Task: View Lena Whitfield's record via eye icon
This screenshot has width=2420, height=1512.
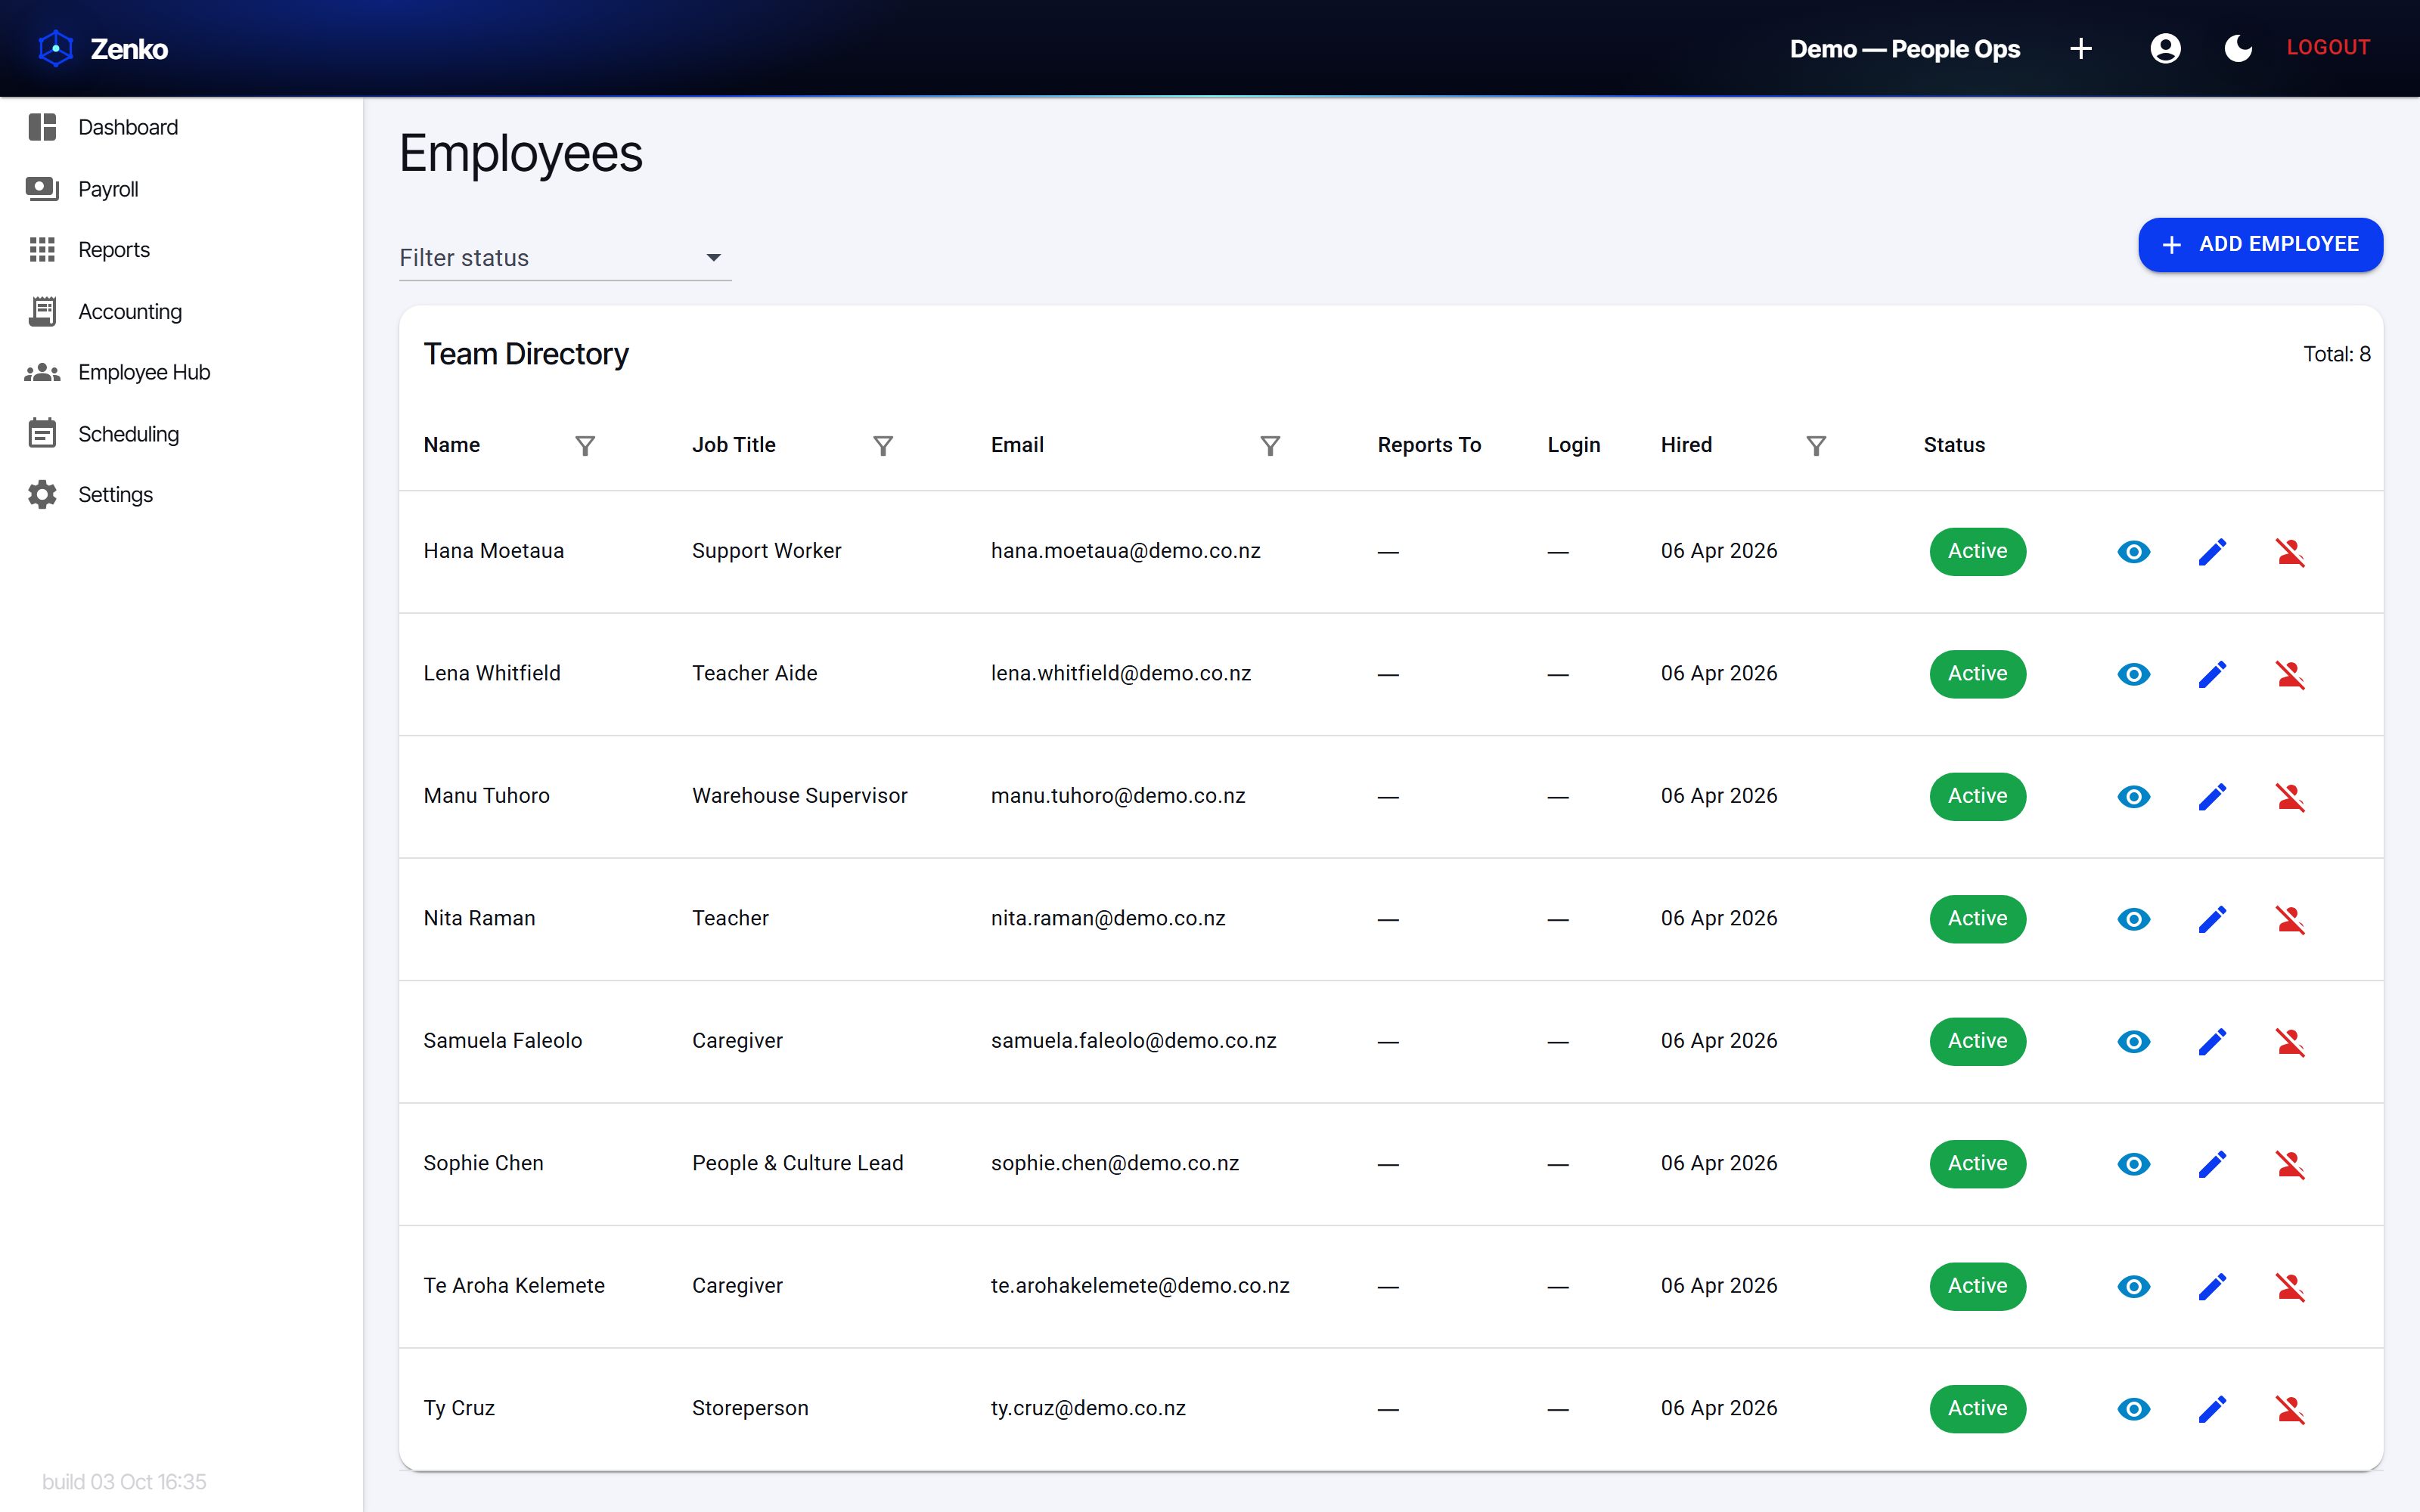Action: [2134, 674]
